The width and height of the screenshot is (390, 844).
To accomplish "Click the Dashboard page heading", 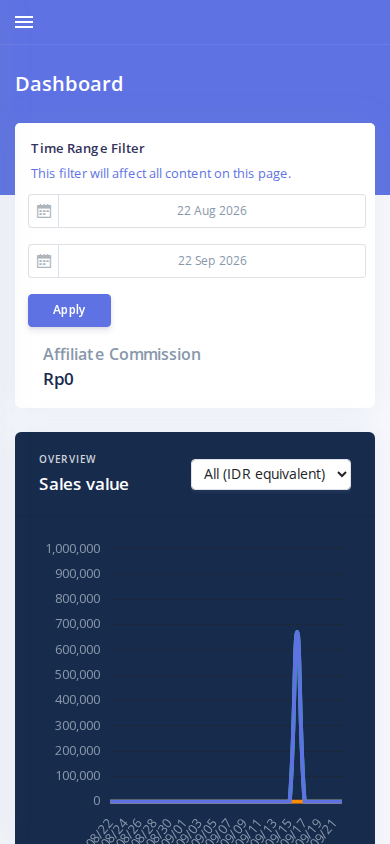I will [x=69, y=85].
